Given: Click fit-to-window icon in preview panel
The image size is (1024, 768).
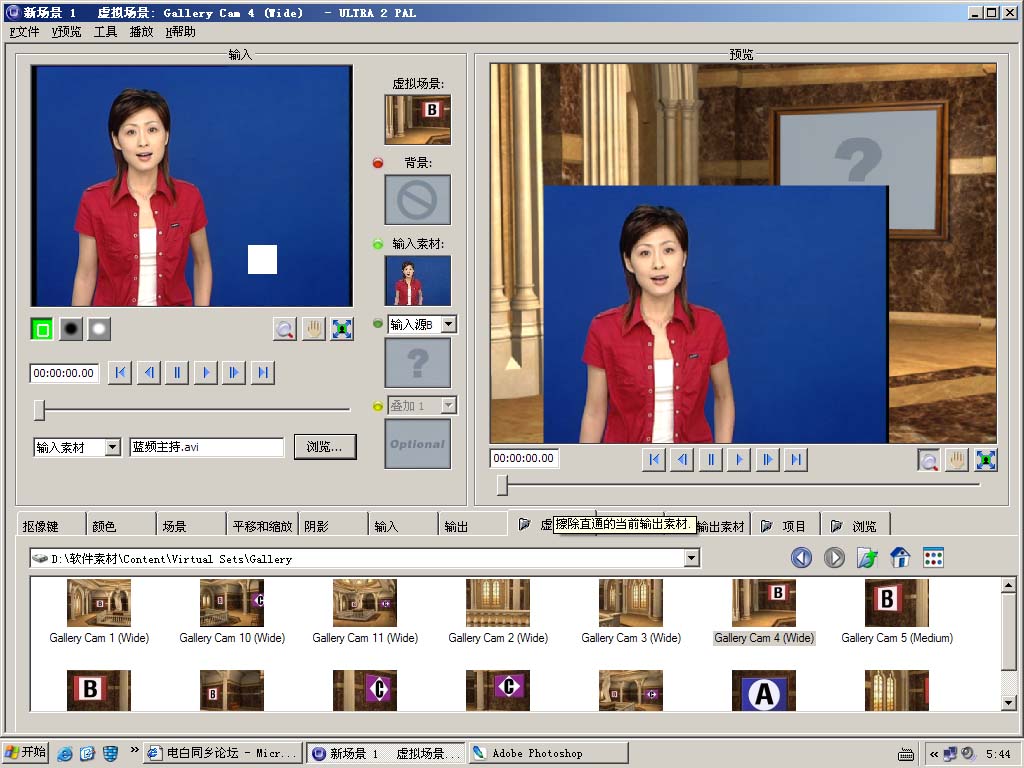Looking at the screenshot, I should click(x=986, y=460).
